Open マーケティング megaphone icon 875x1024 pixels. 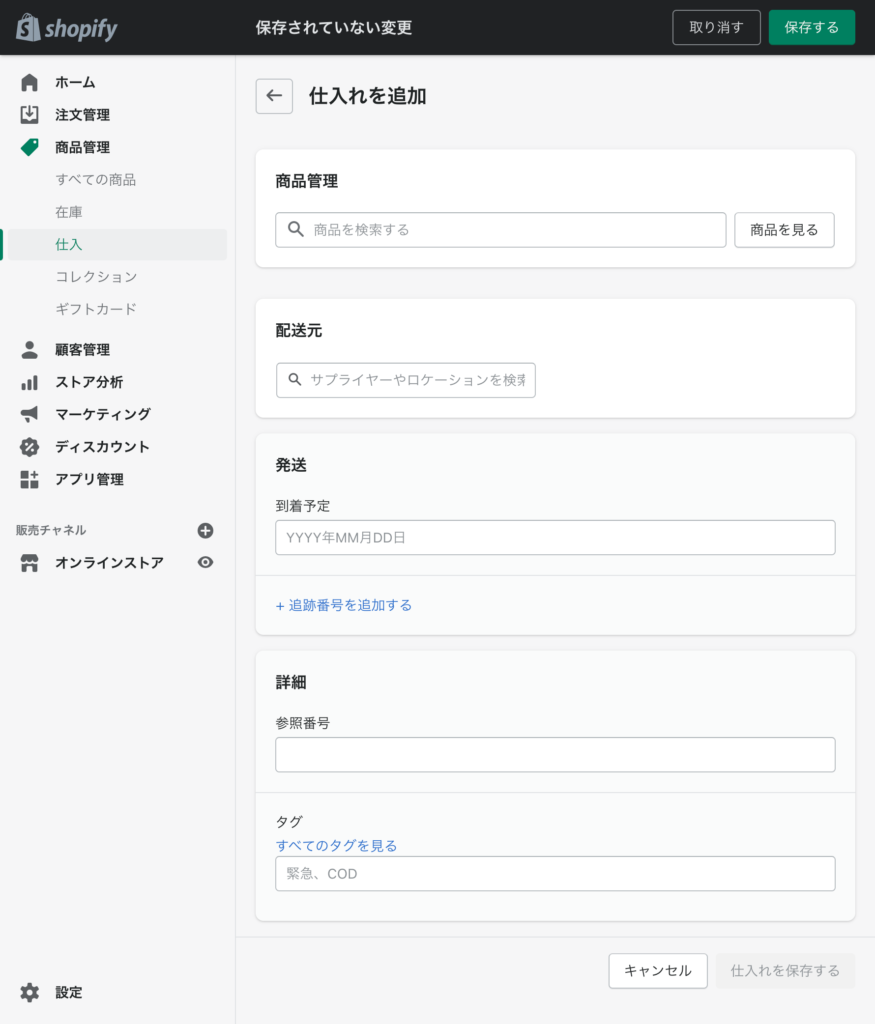[x=29, y=414]
